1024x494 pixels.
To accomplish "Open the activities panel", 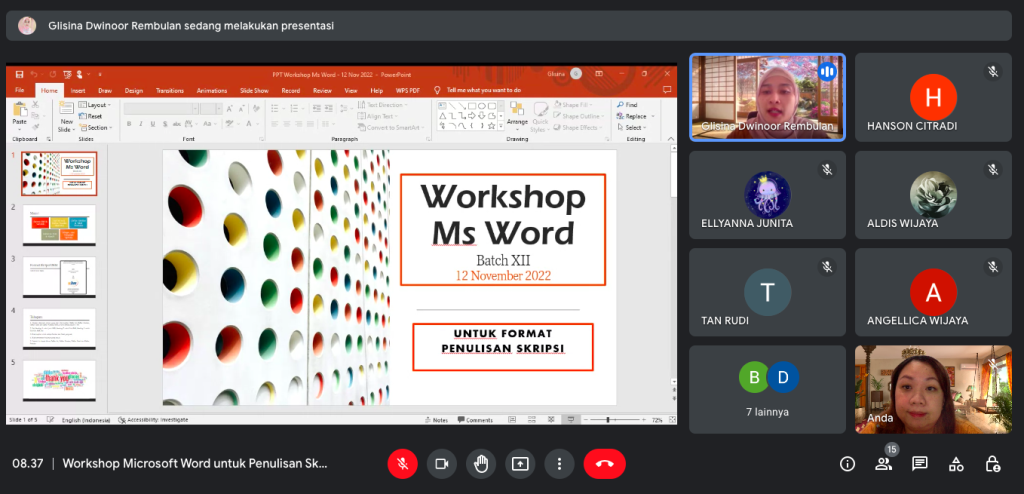I will (956, 464).
